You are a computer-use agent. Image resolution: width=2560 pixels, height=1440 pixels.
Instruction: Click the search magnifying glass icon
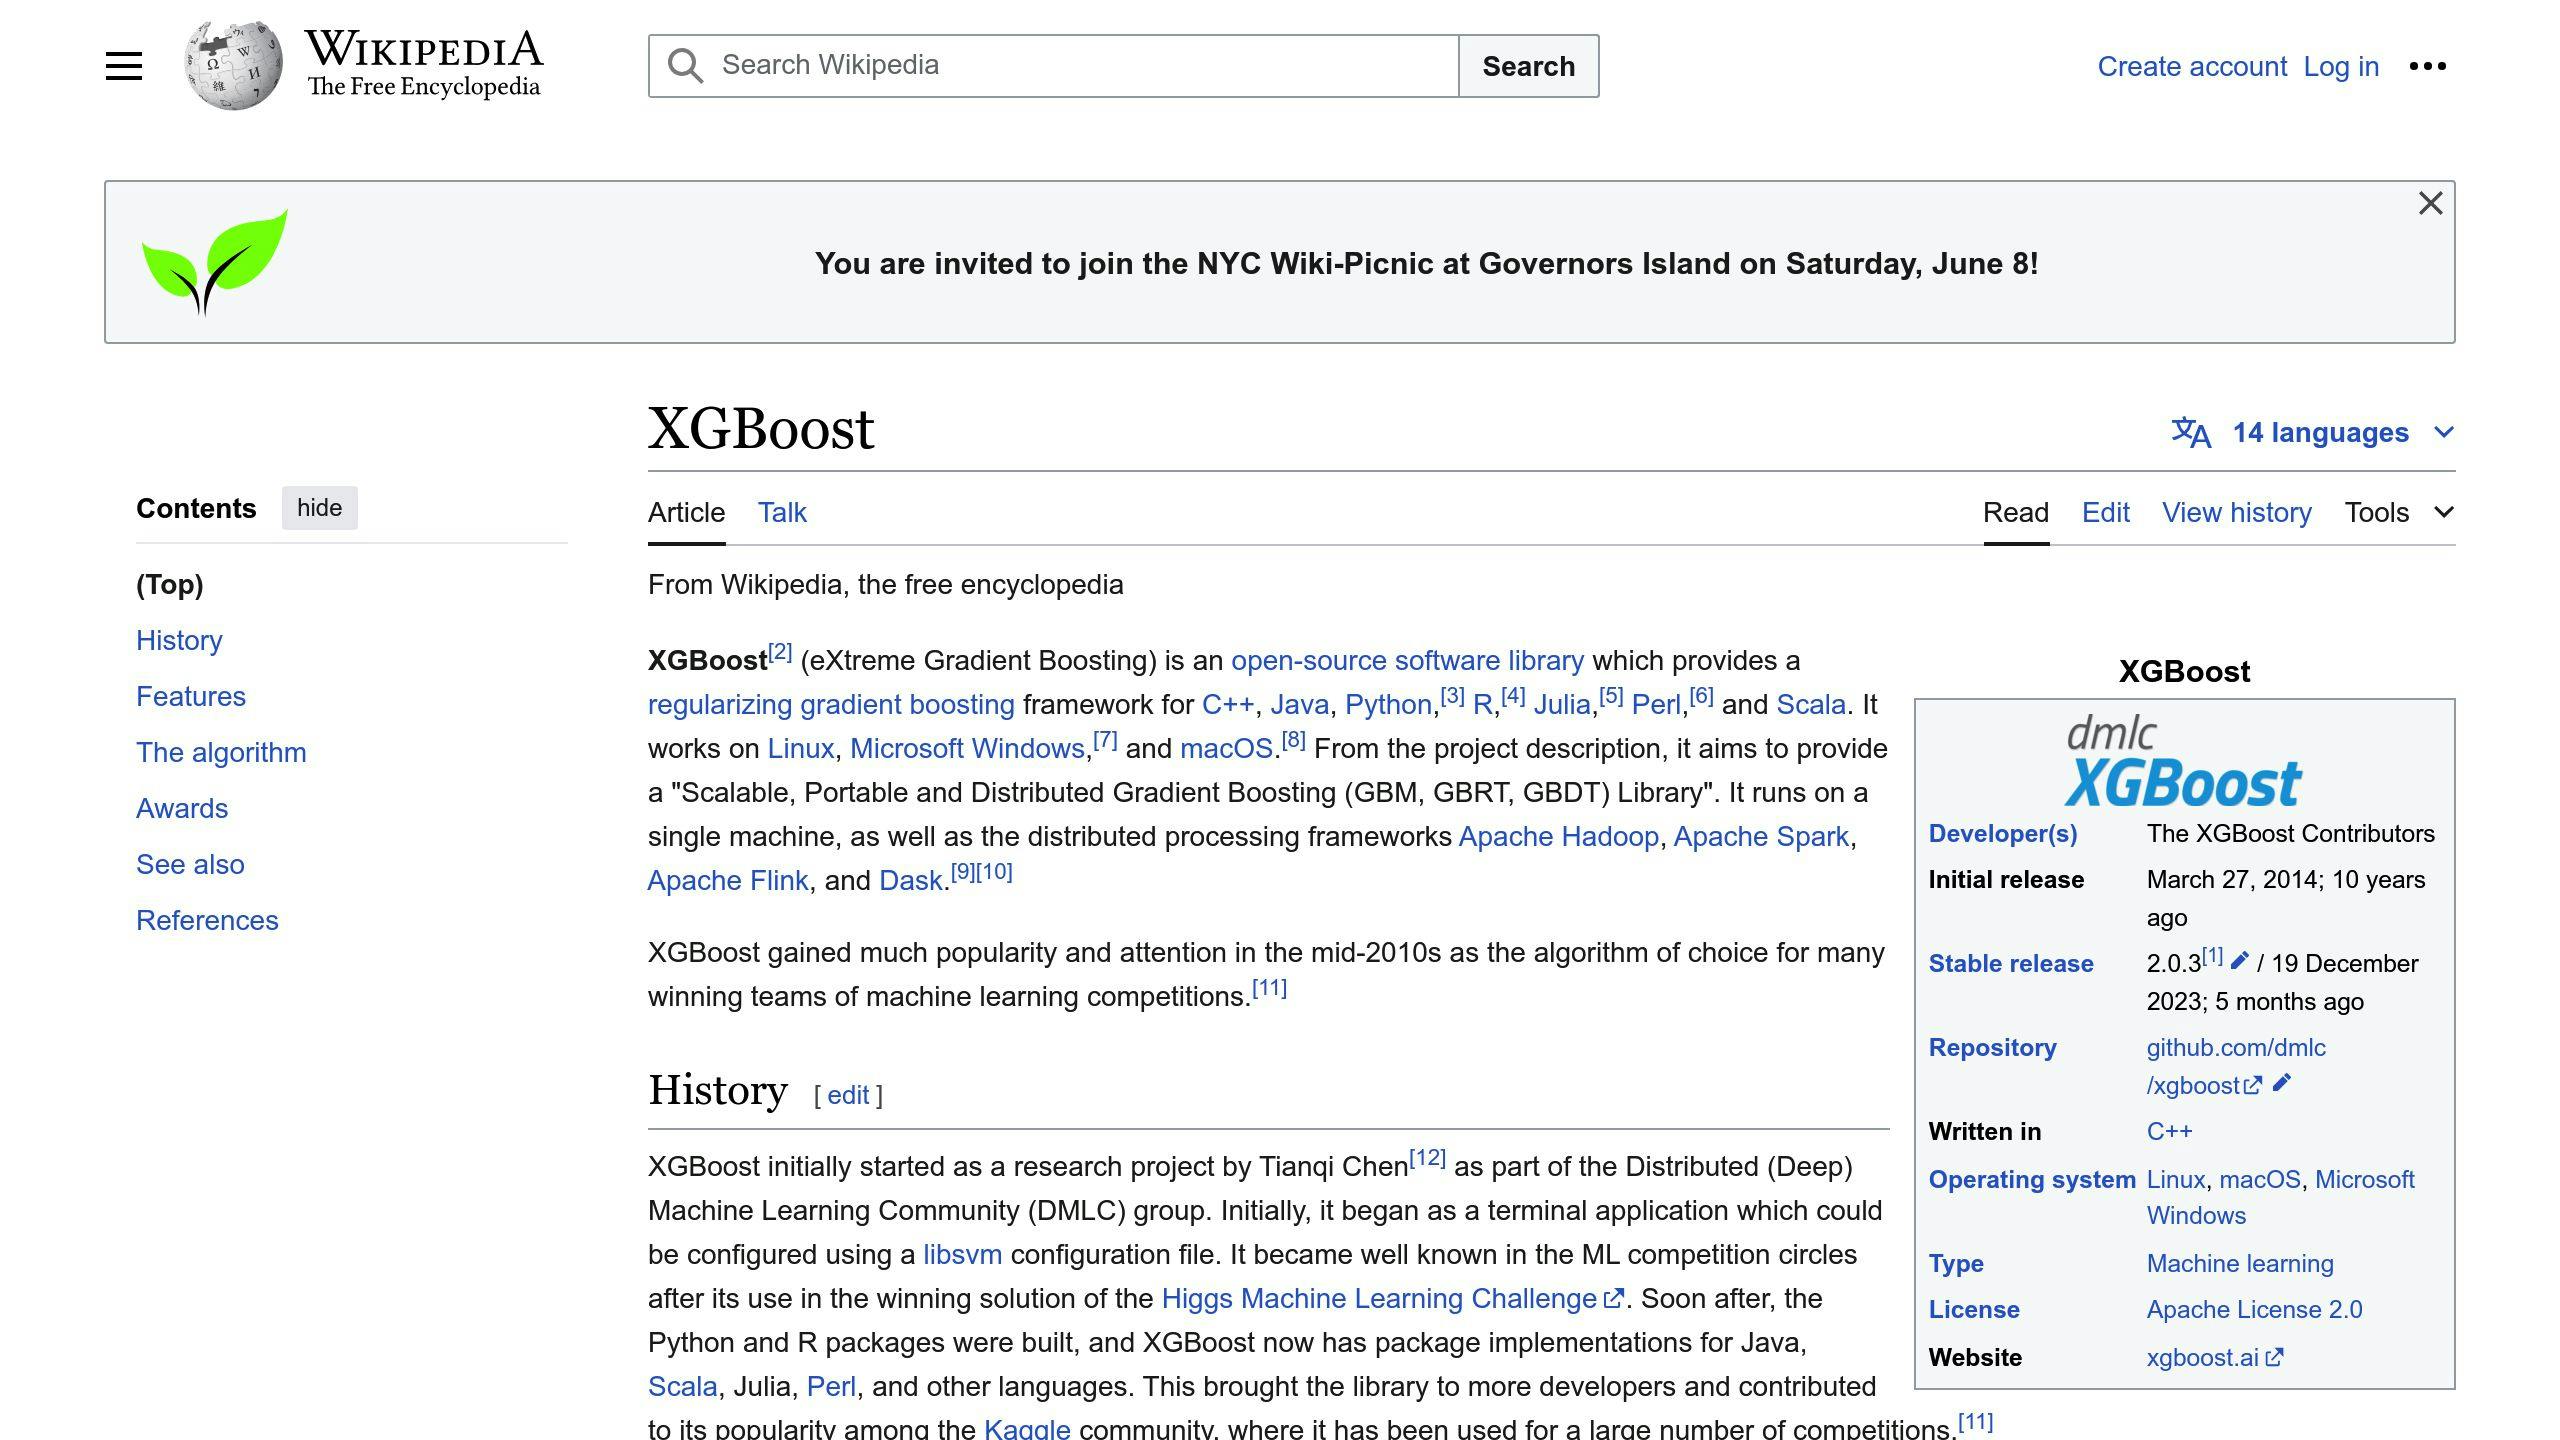point(684,65)
